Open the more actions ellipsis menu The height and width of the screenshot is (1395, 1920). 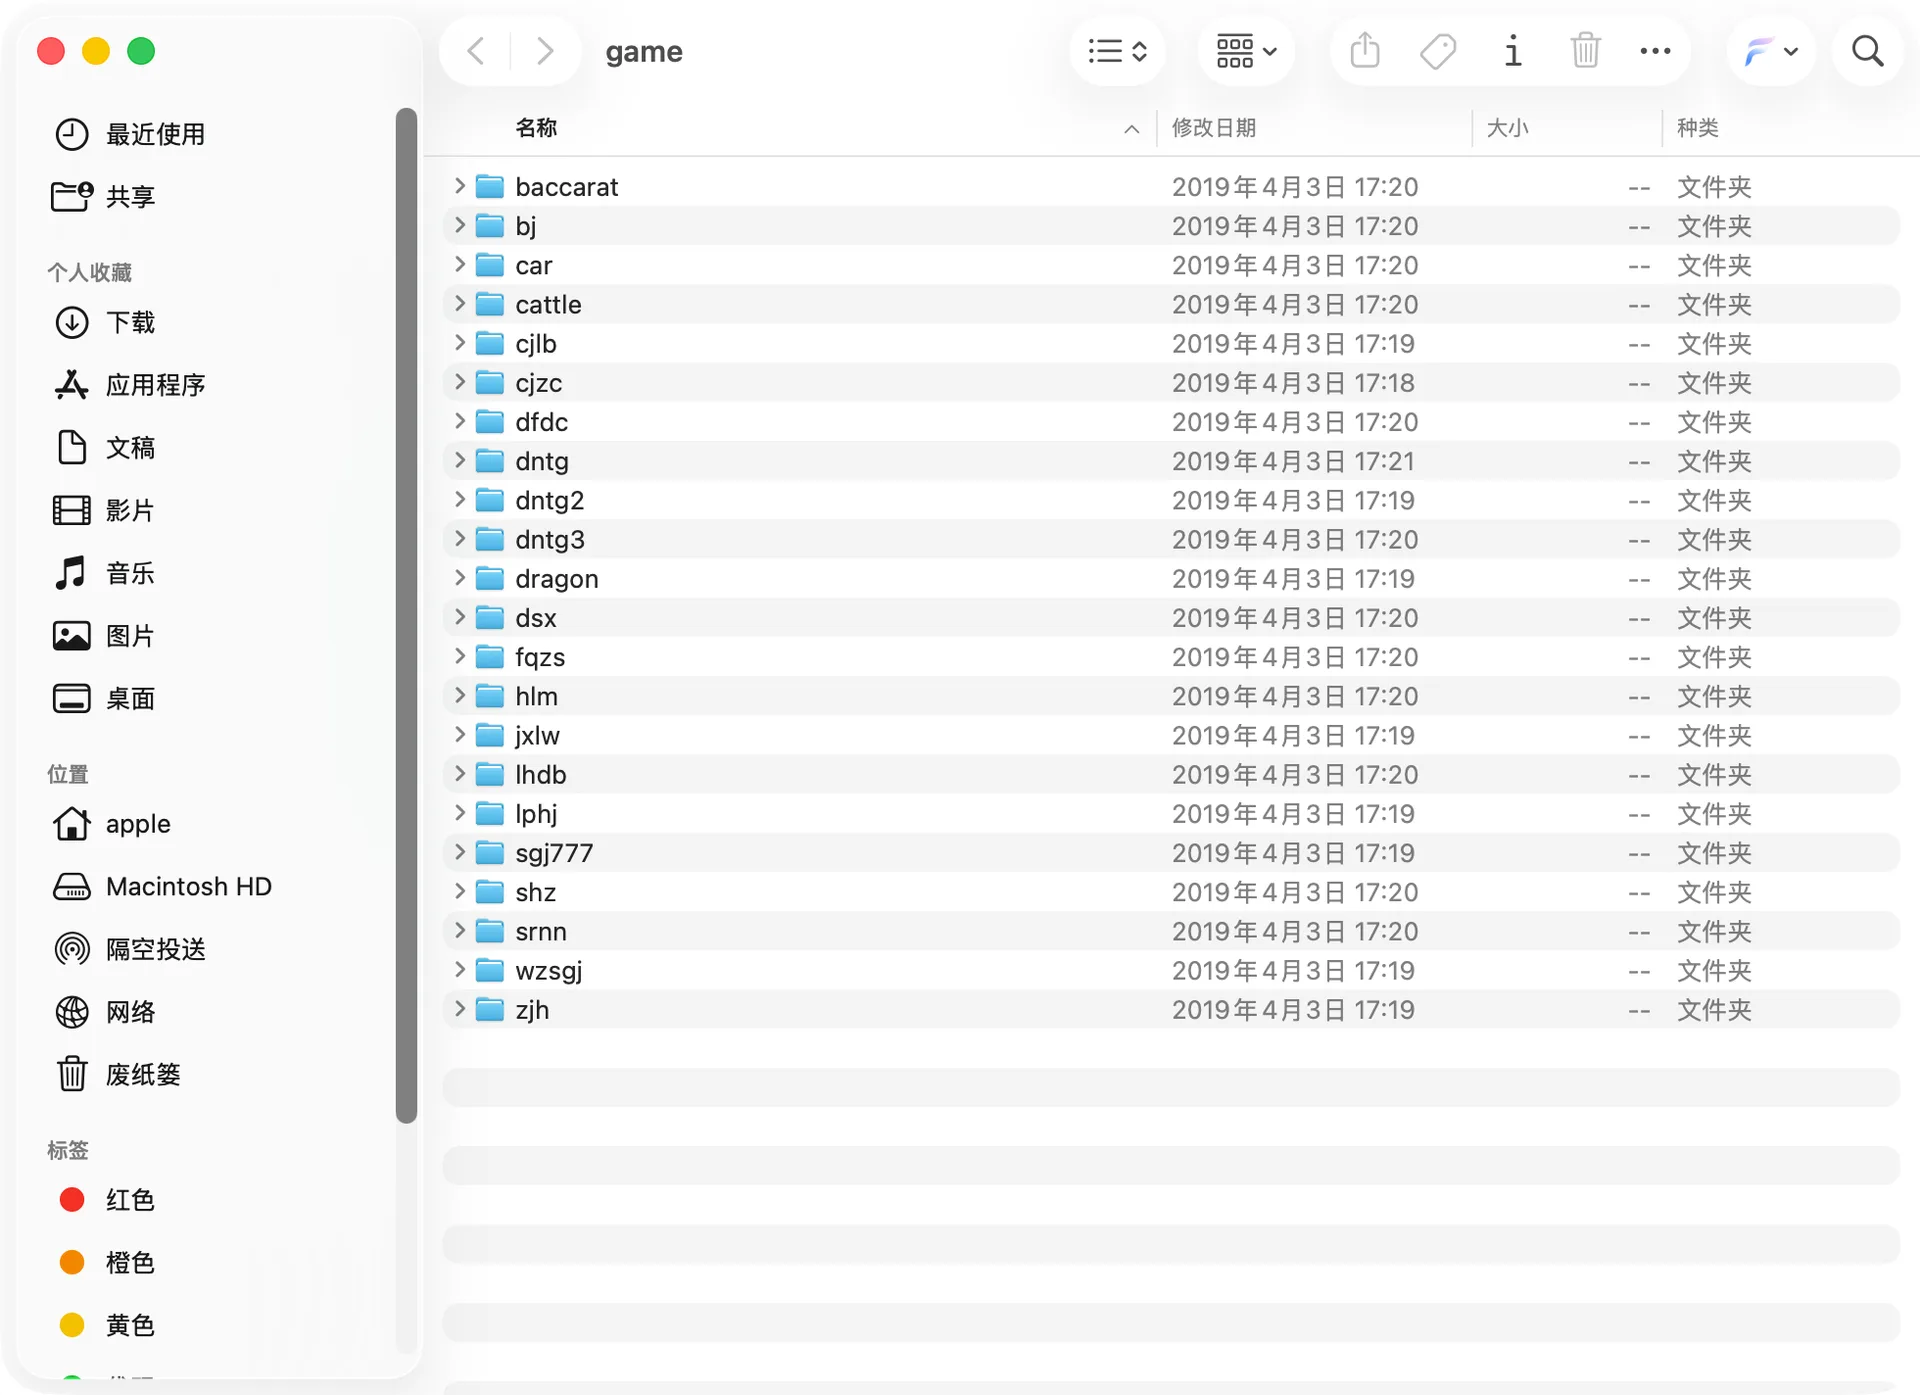coord(1655,51)
